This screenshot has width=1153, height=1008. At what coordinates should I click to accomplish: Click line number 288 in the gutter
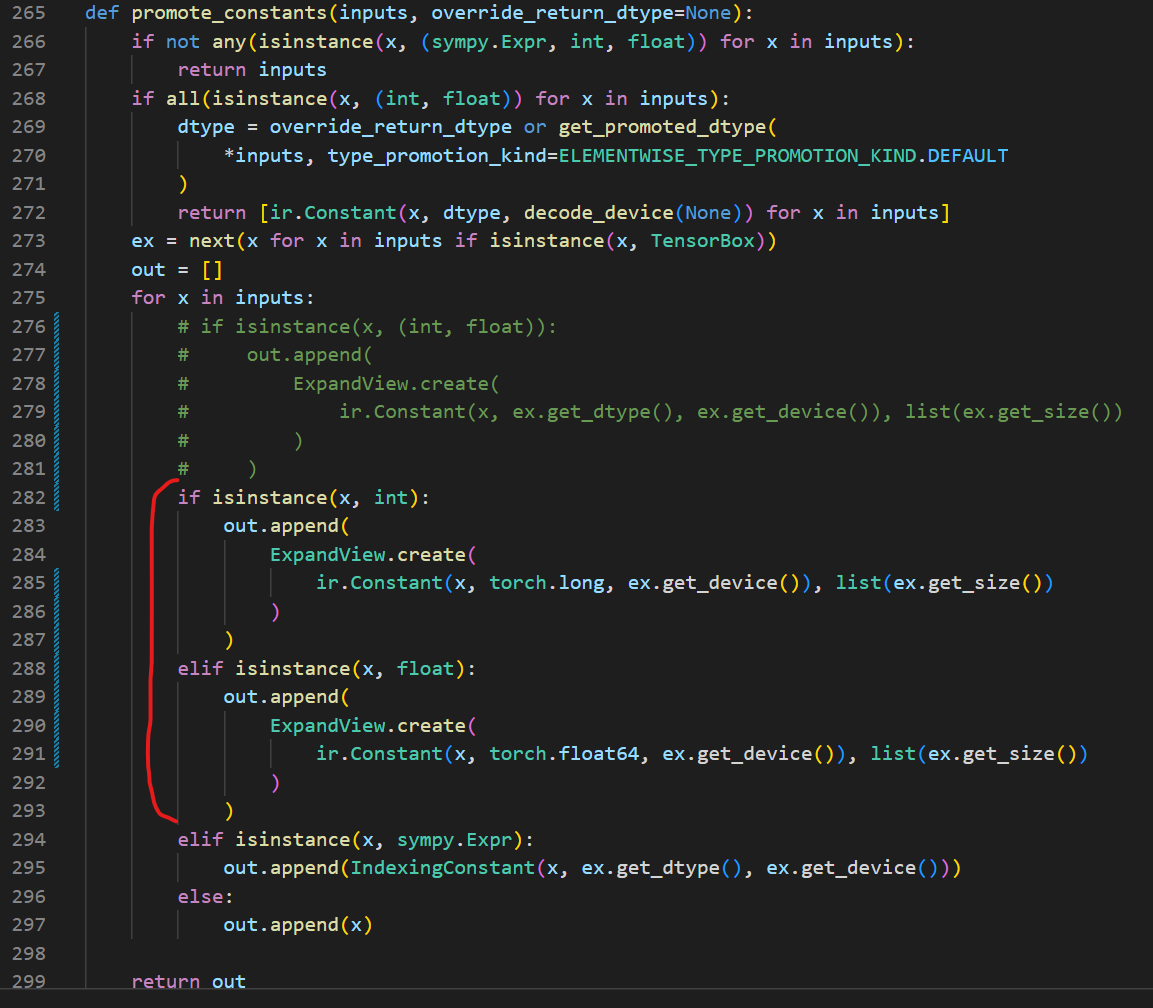point(29,668)
